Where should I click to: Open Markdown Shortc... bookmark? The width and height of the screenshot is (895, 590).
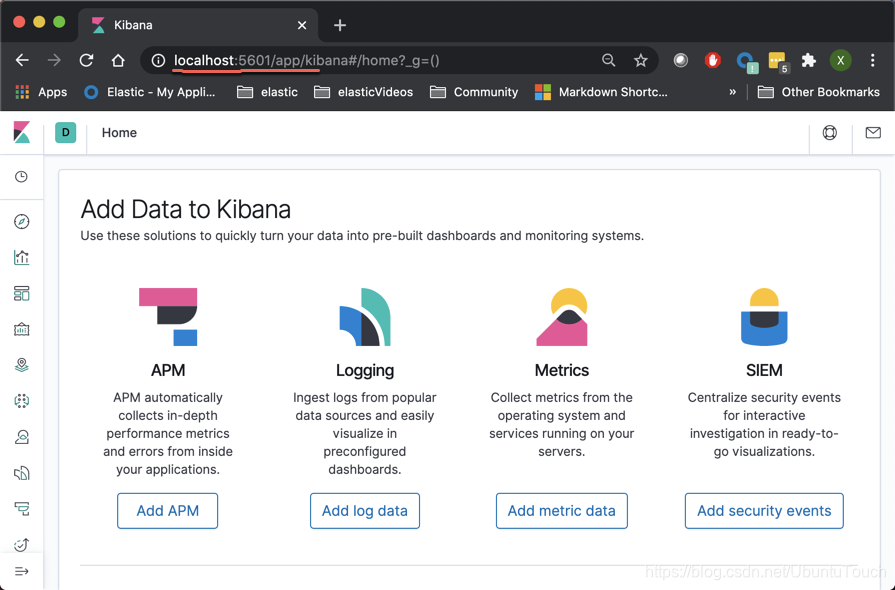point(601,92)
